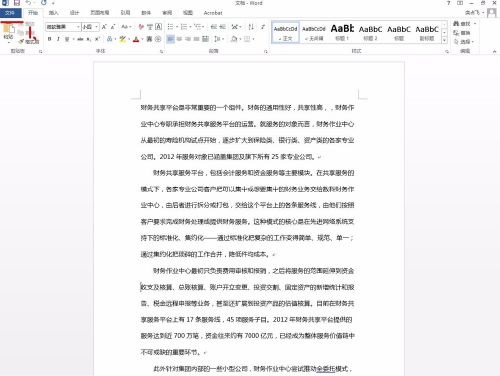Click the Select button in Editing group
The width and height of the screenshot is (500, 376).
click(x=464, y=42)
